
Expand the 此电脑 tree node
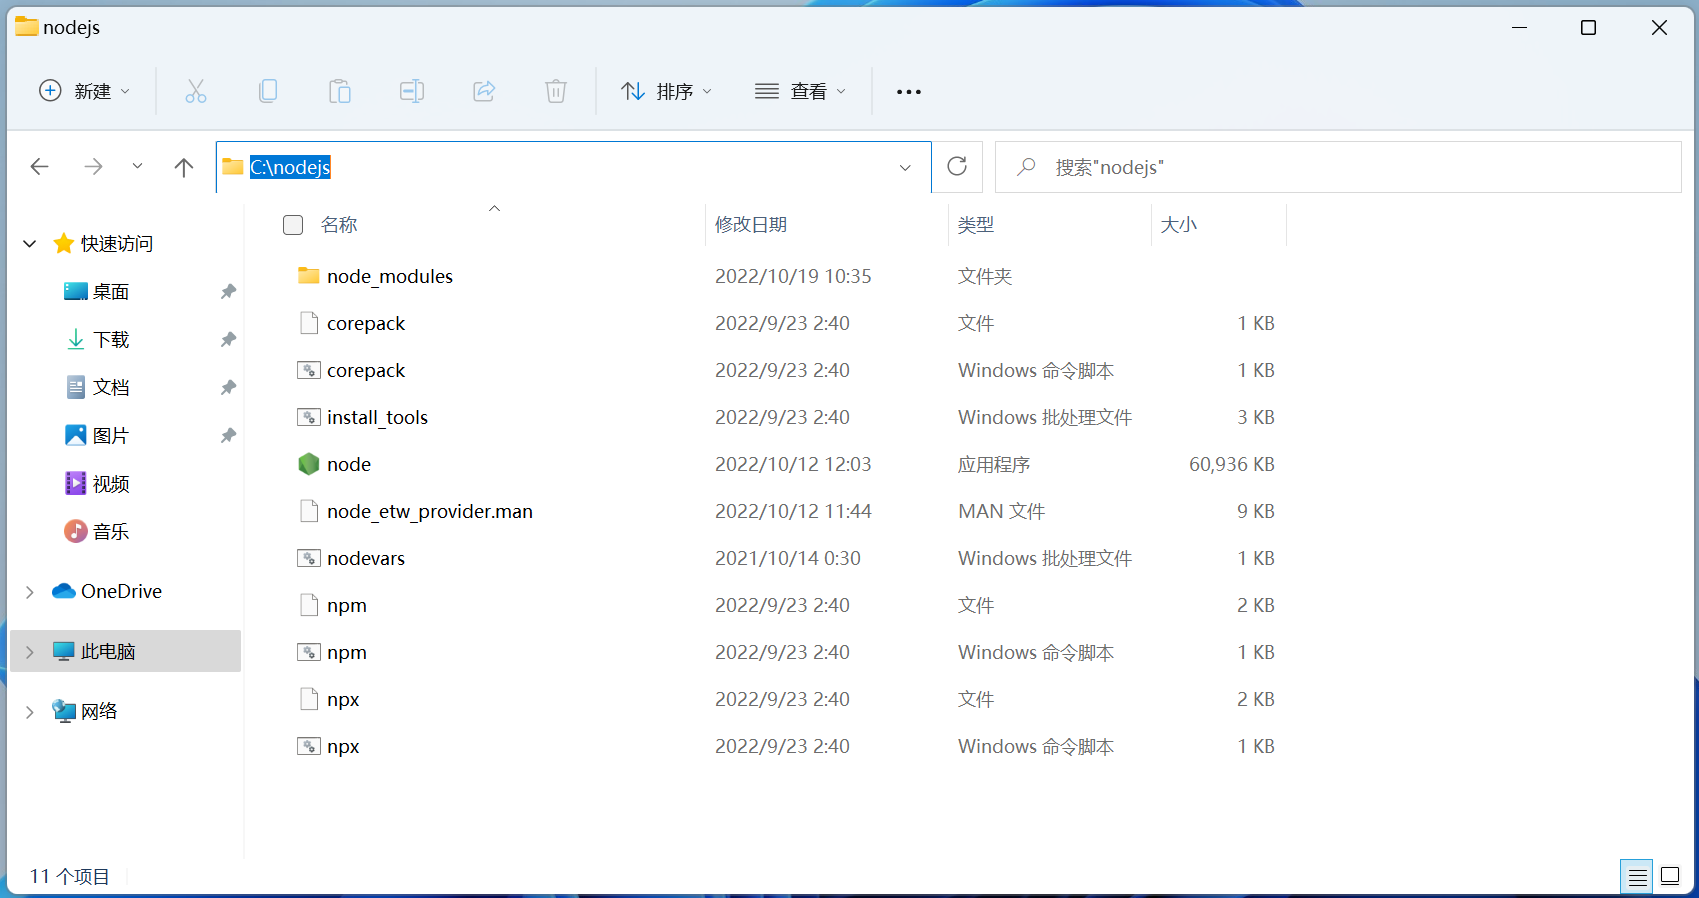click(x=30, y=652)
